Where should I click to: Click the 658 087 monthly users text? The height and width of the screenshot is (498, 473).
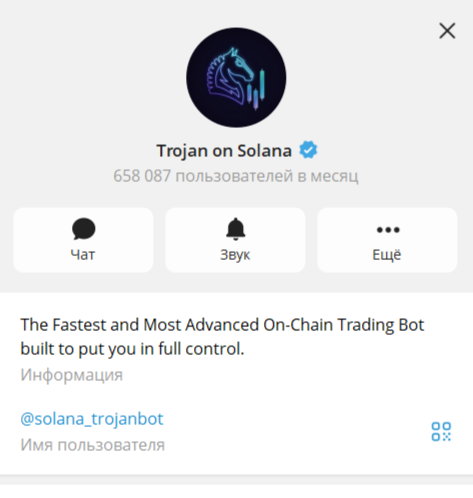tap(236, 176)
